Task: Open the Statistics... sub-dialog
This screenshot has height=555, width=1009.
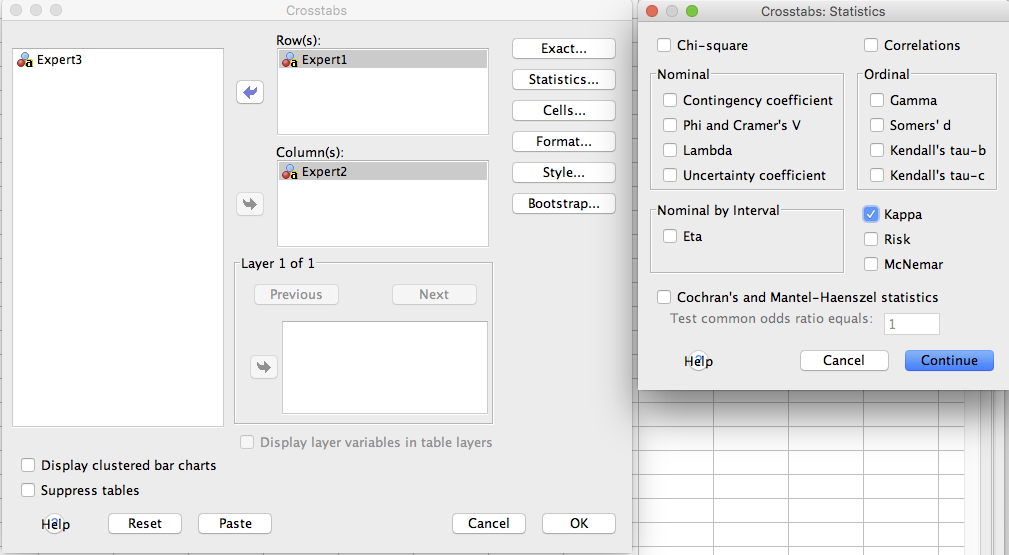Action: 564,79
